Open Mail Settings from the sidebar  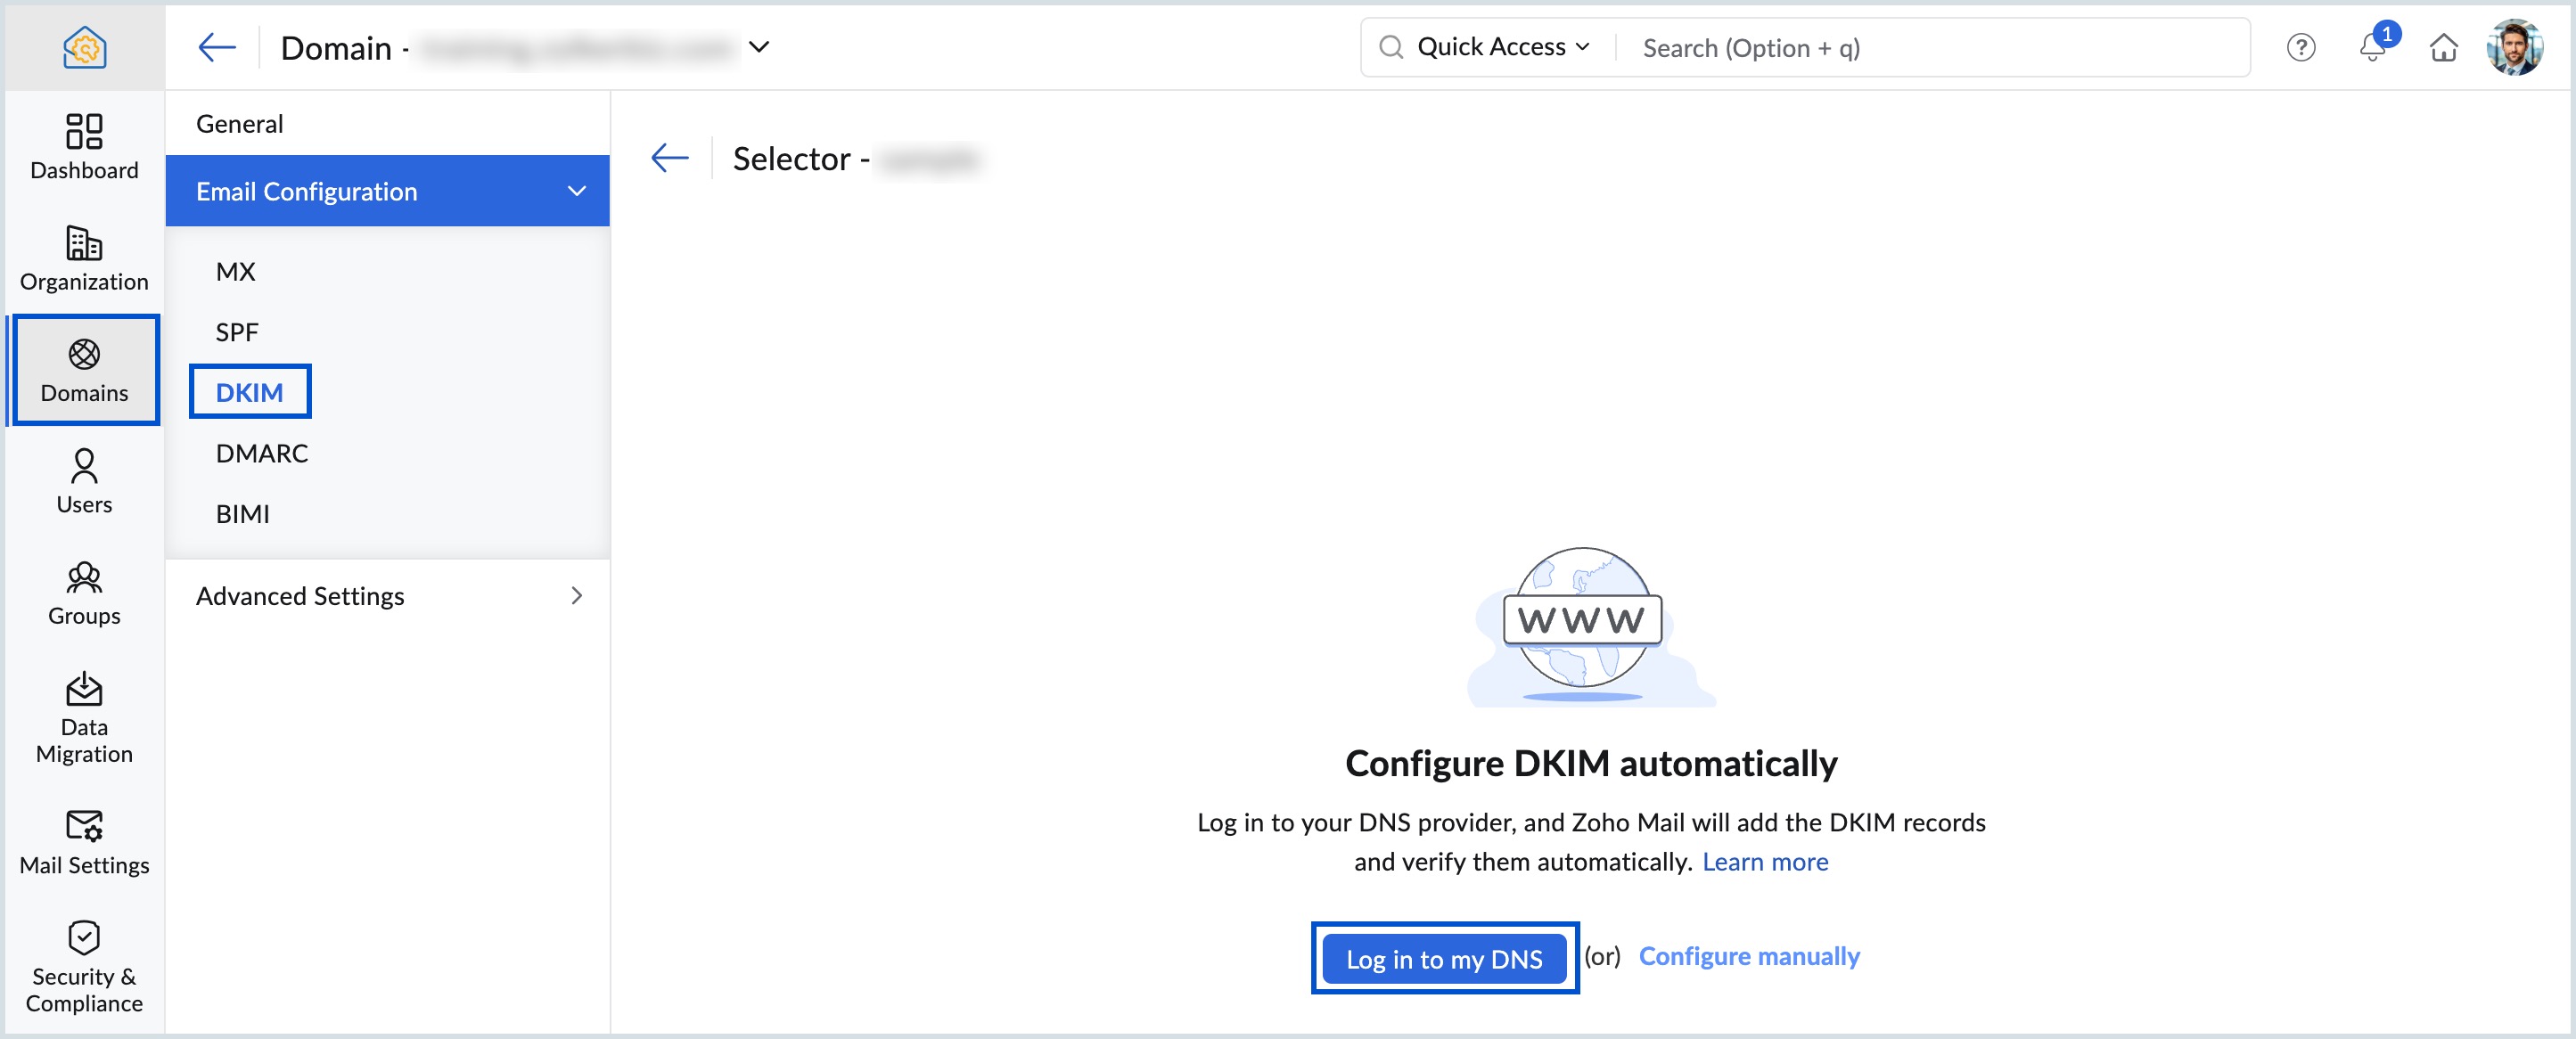[x=84, y=841]
